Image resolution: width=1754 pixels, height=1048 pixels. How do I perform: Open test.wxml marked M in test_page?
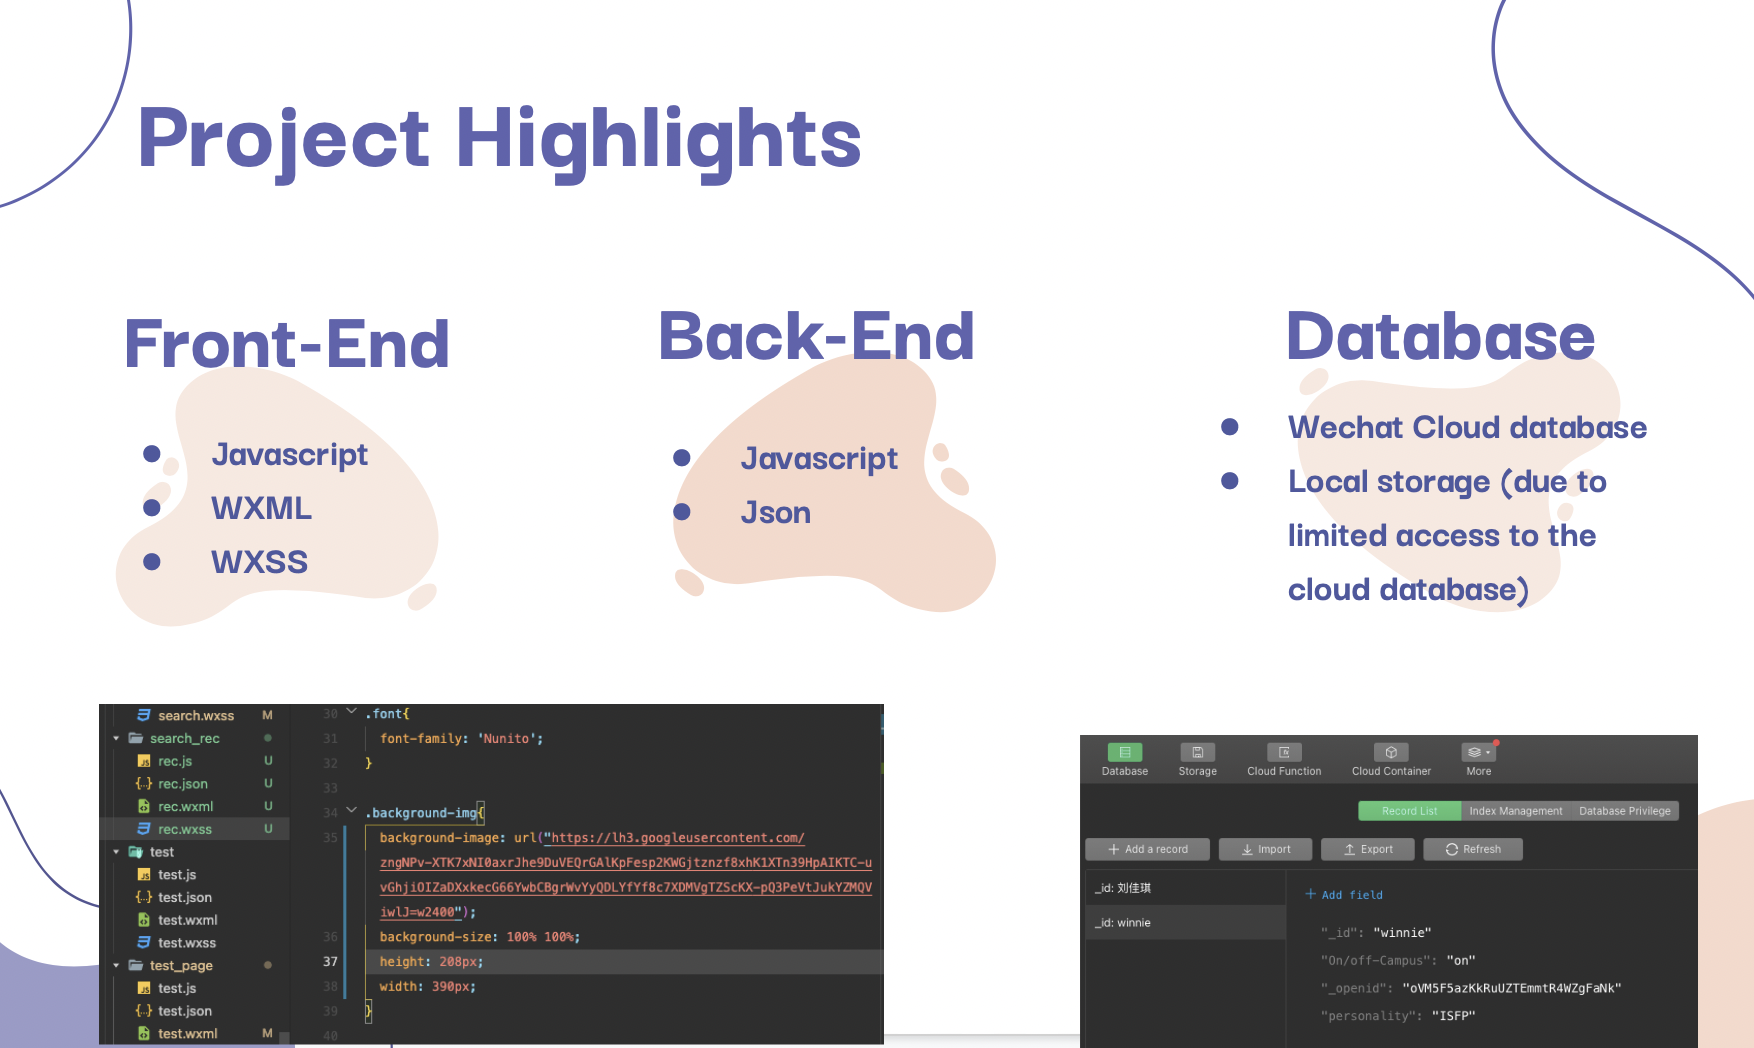(187, 1034)
